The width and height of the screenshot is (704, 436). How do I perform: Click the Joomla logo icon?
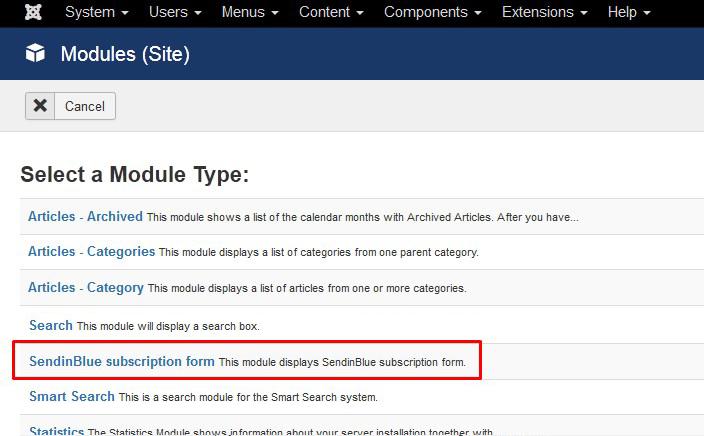pos(33,13)
